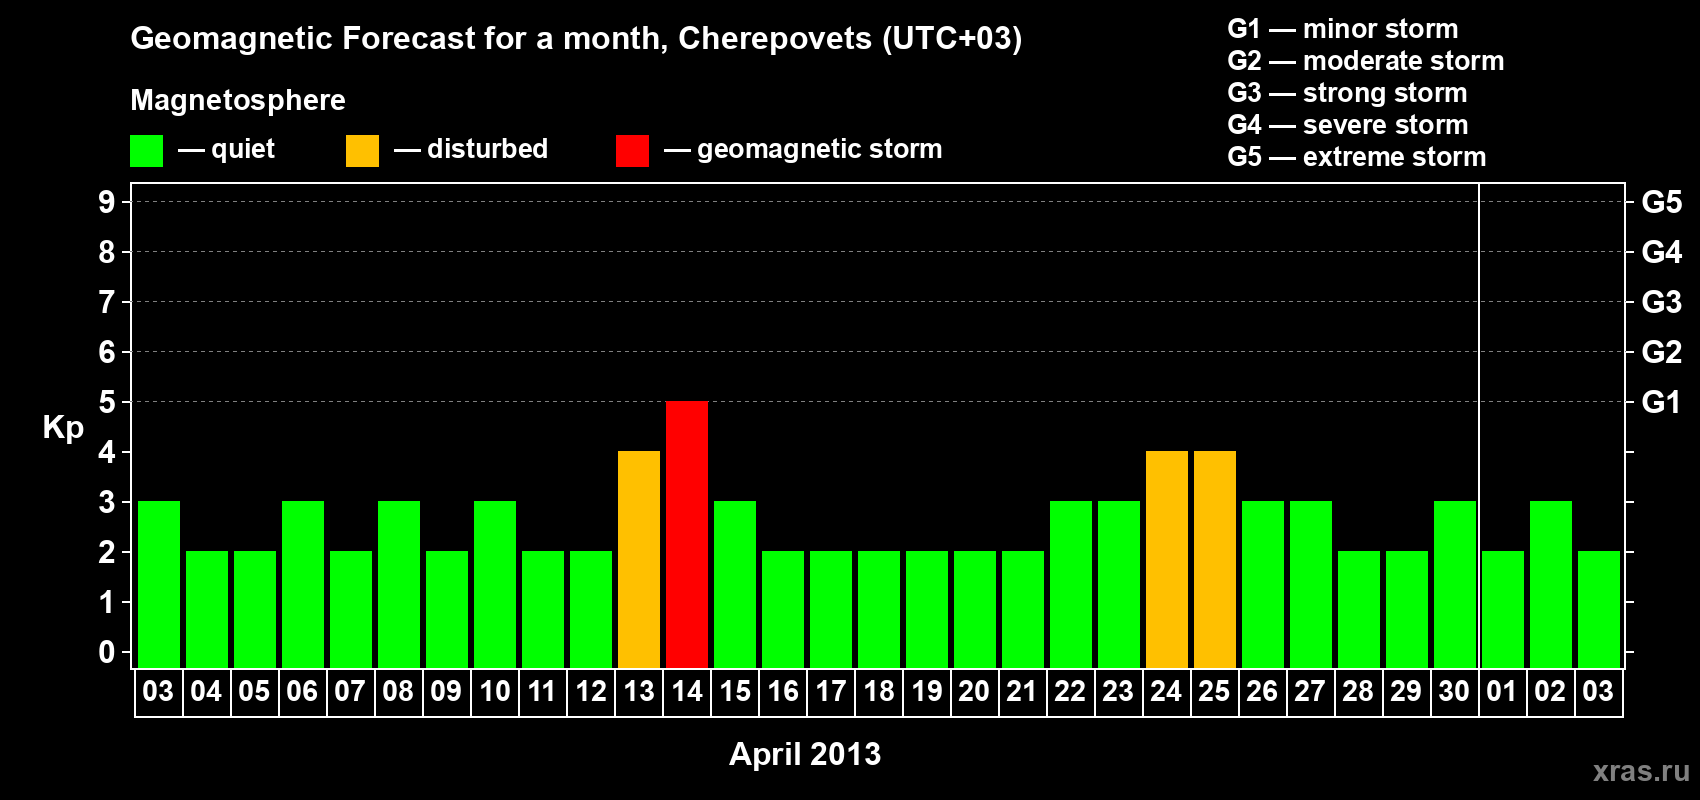Click the date label 25
The width and height of the screenshot is (1700, 800).
click(1214, 691)
